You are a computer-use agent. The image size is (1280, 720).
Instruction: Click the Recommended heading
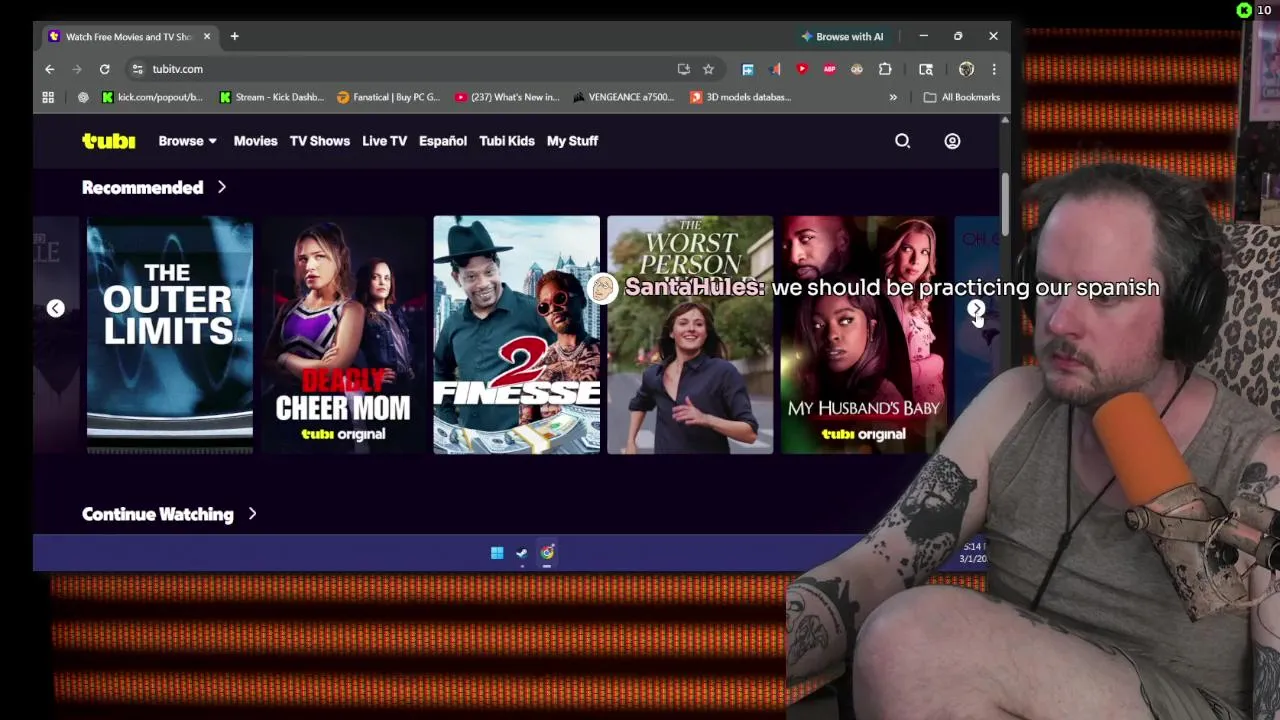click(142, 187)
